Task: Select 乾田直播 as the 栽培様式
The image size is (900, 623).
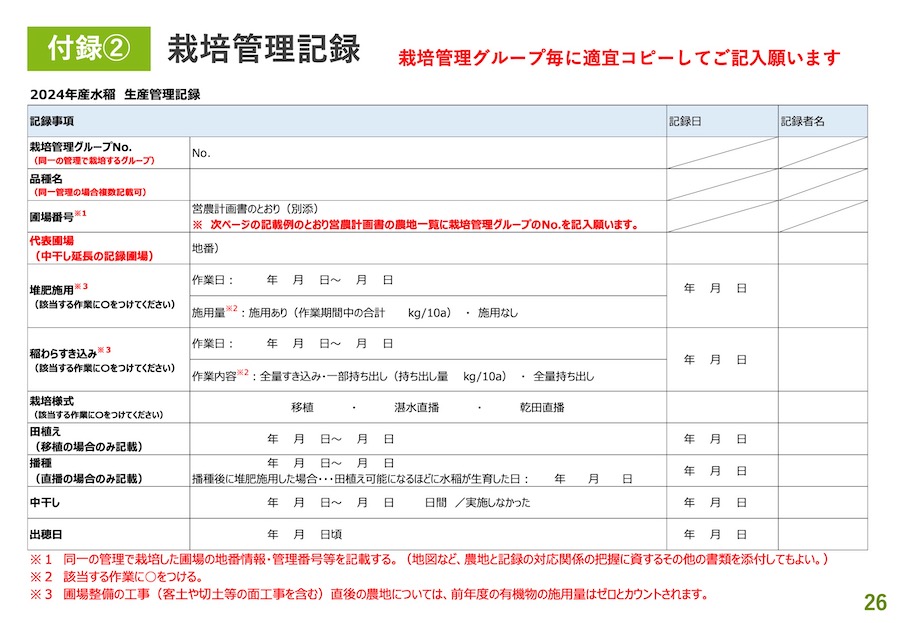Action: tap(542, 408)
